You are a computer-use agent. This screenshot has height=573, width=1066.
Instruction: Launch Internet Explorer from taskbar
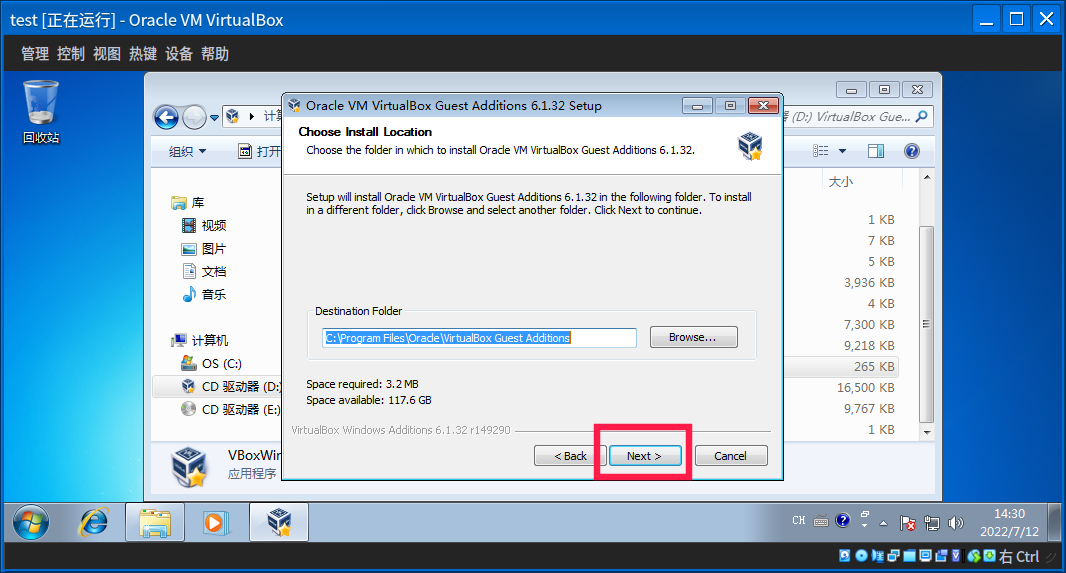[x=94, y=521]
